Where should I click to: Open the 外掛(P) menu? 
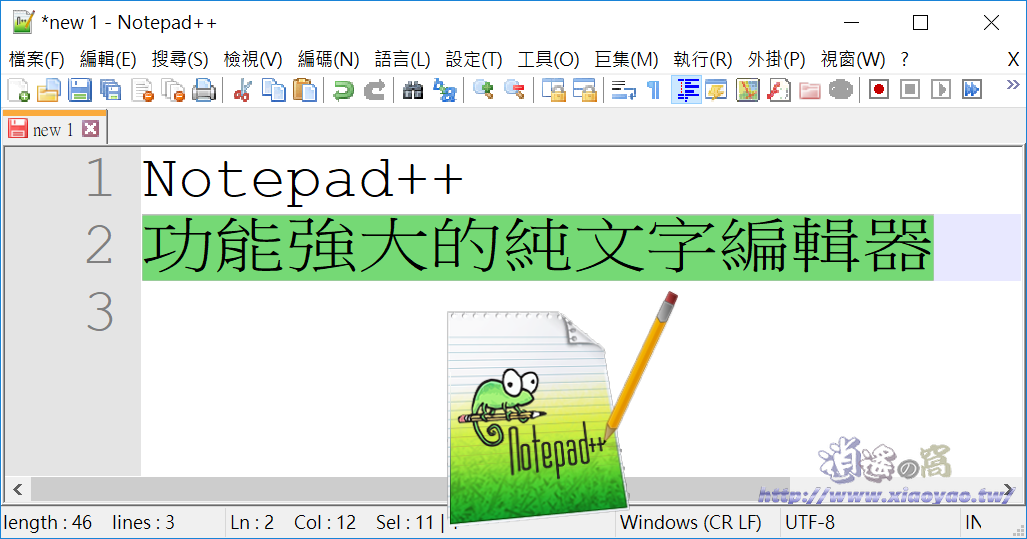click(x=776, y=60)
